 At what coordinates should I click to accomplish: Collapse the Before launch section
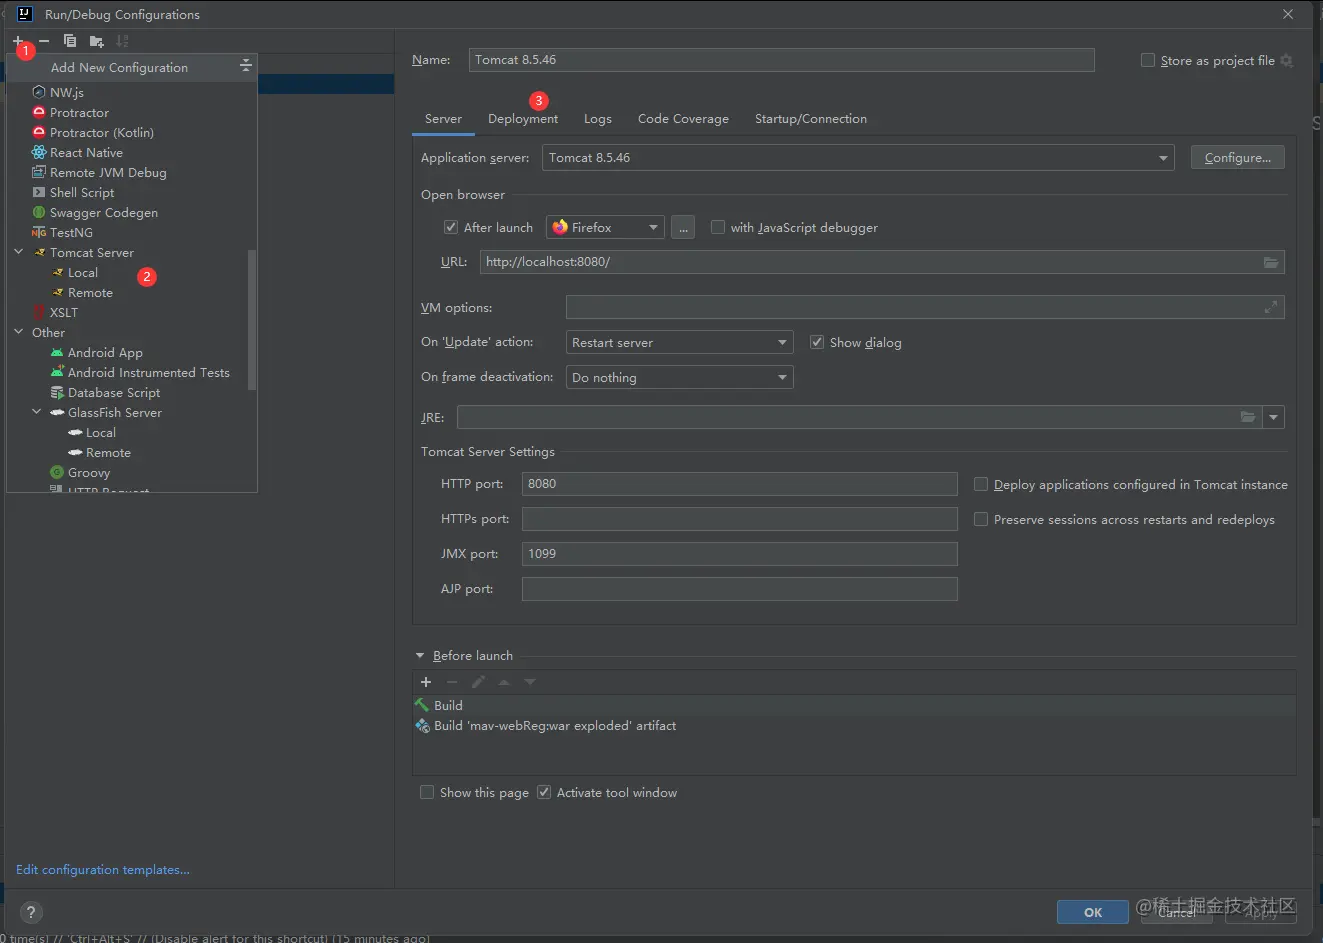pyautogui.click(x=420, y=656)
